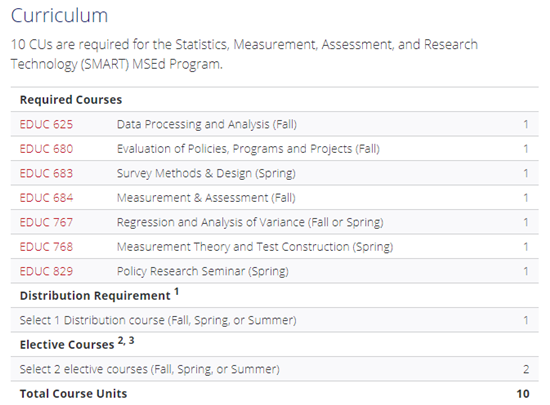The height and width of the screenshot is (405, 550).
Task: Click footnote 2 beside Elective Courses
Action: click(121, 340)
